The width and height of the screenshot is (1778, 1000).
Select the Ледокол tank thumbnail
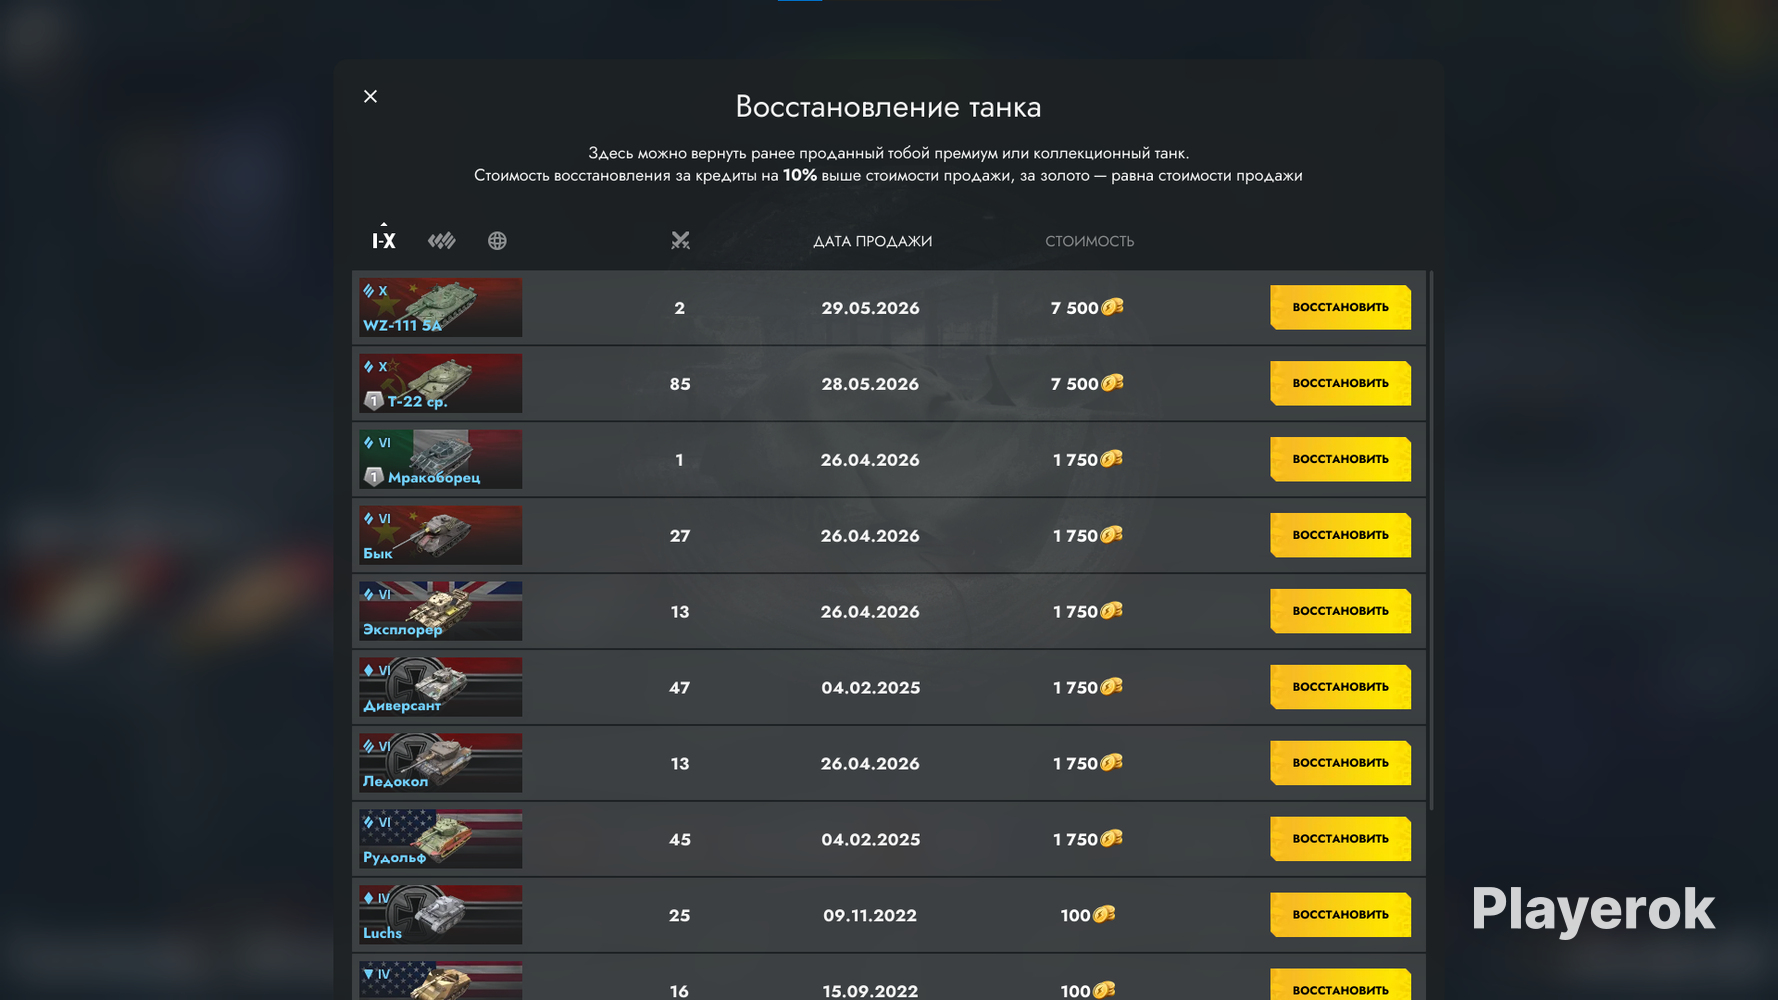pyautogui.click(x=440, y=763)
